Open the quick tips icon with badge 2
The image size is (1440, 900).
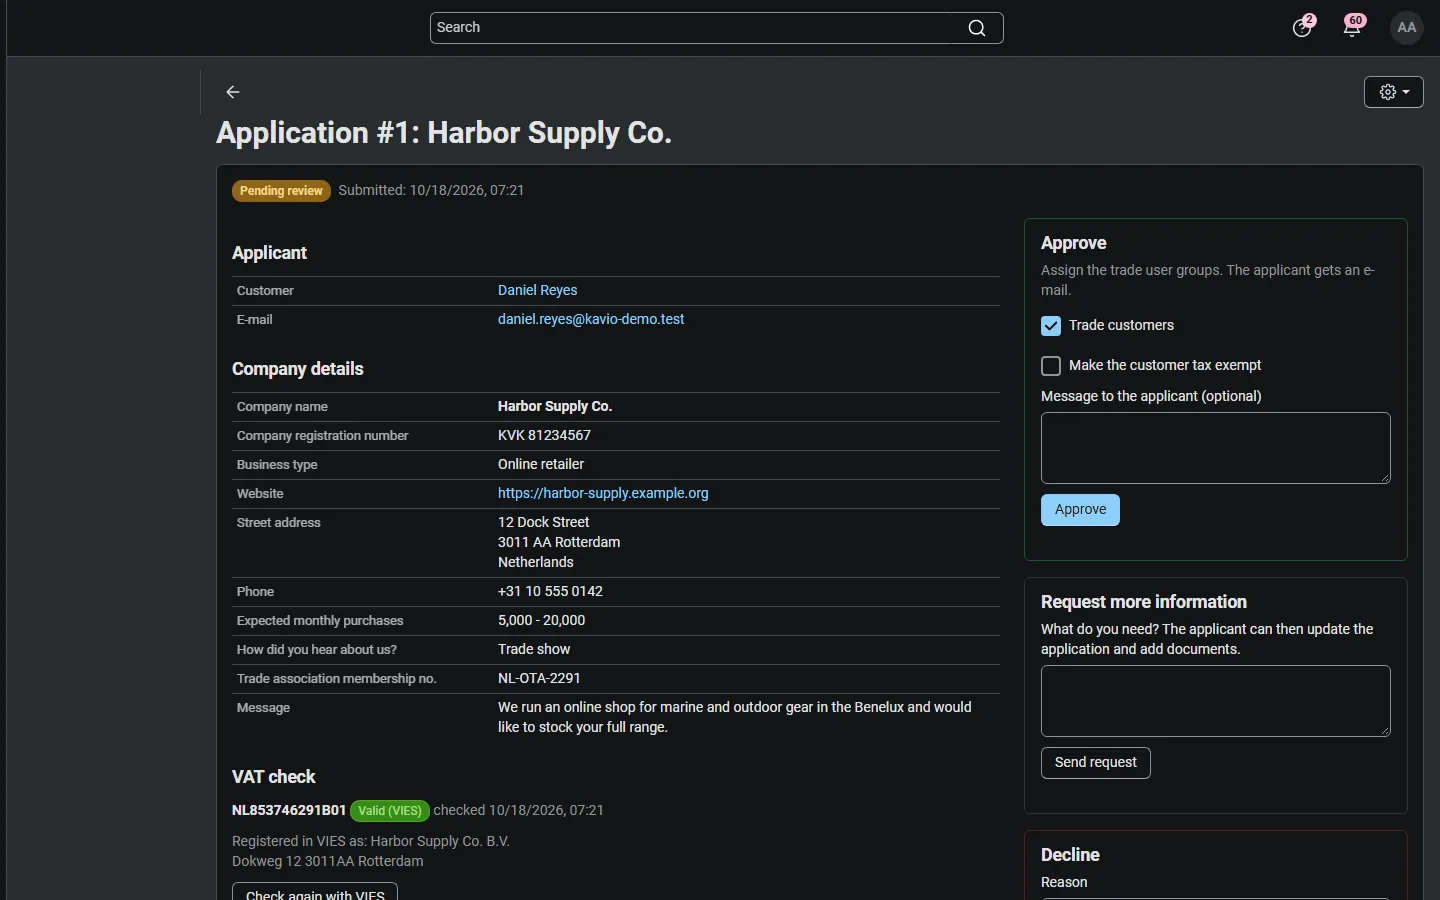click(x=1303, y=27)
